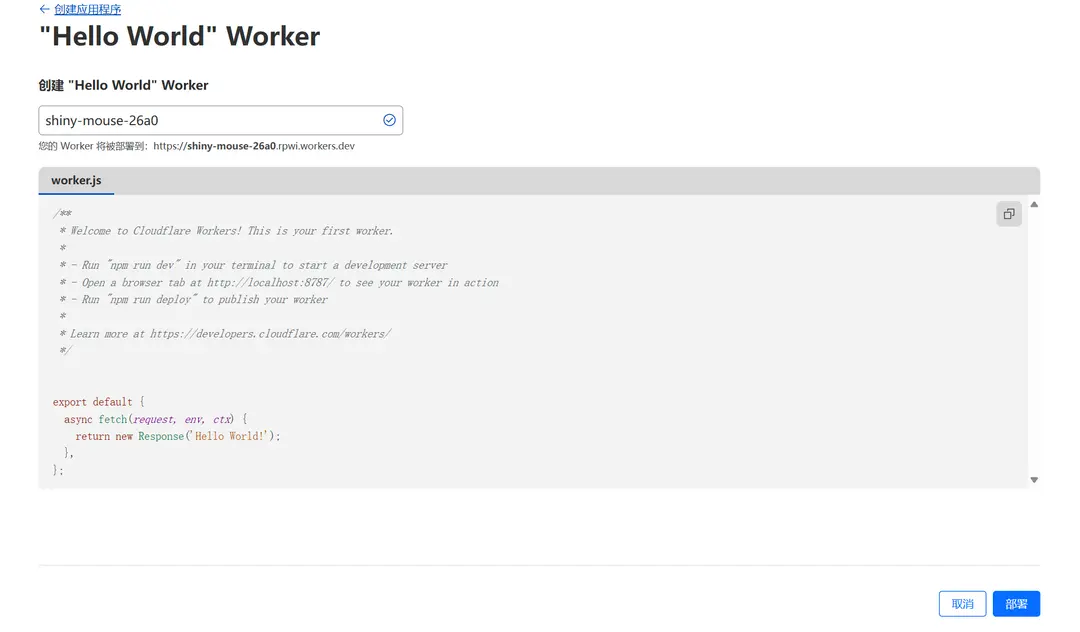This screenshot has width=1080, height=632.
Task: Click the "Hello World" Worker page heading
Action: point(179,37)
